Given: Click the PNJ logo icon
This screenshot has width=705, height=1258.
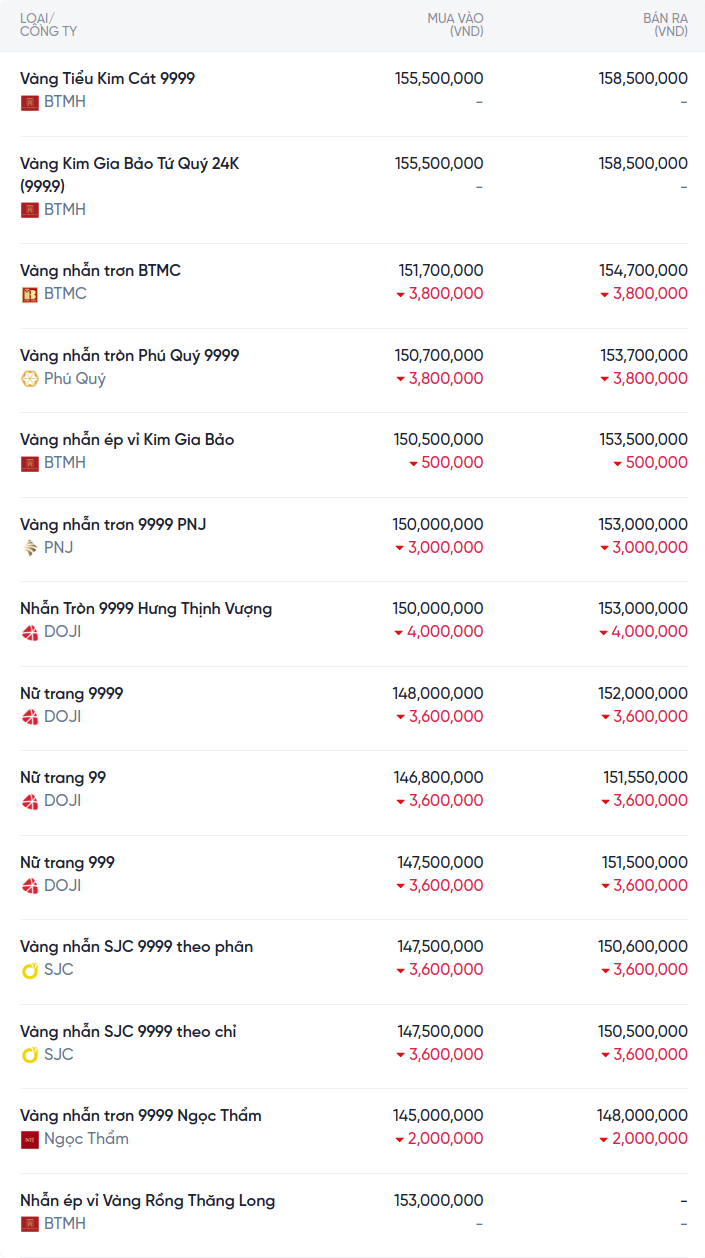Looking at the screenshot, I should click(30, 548).
